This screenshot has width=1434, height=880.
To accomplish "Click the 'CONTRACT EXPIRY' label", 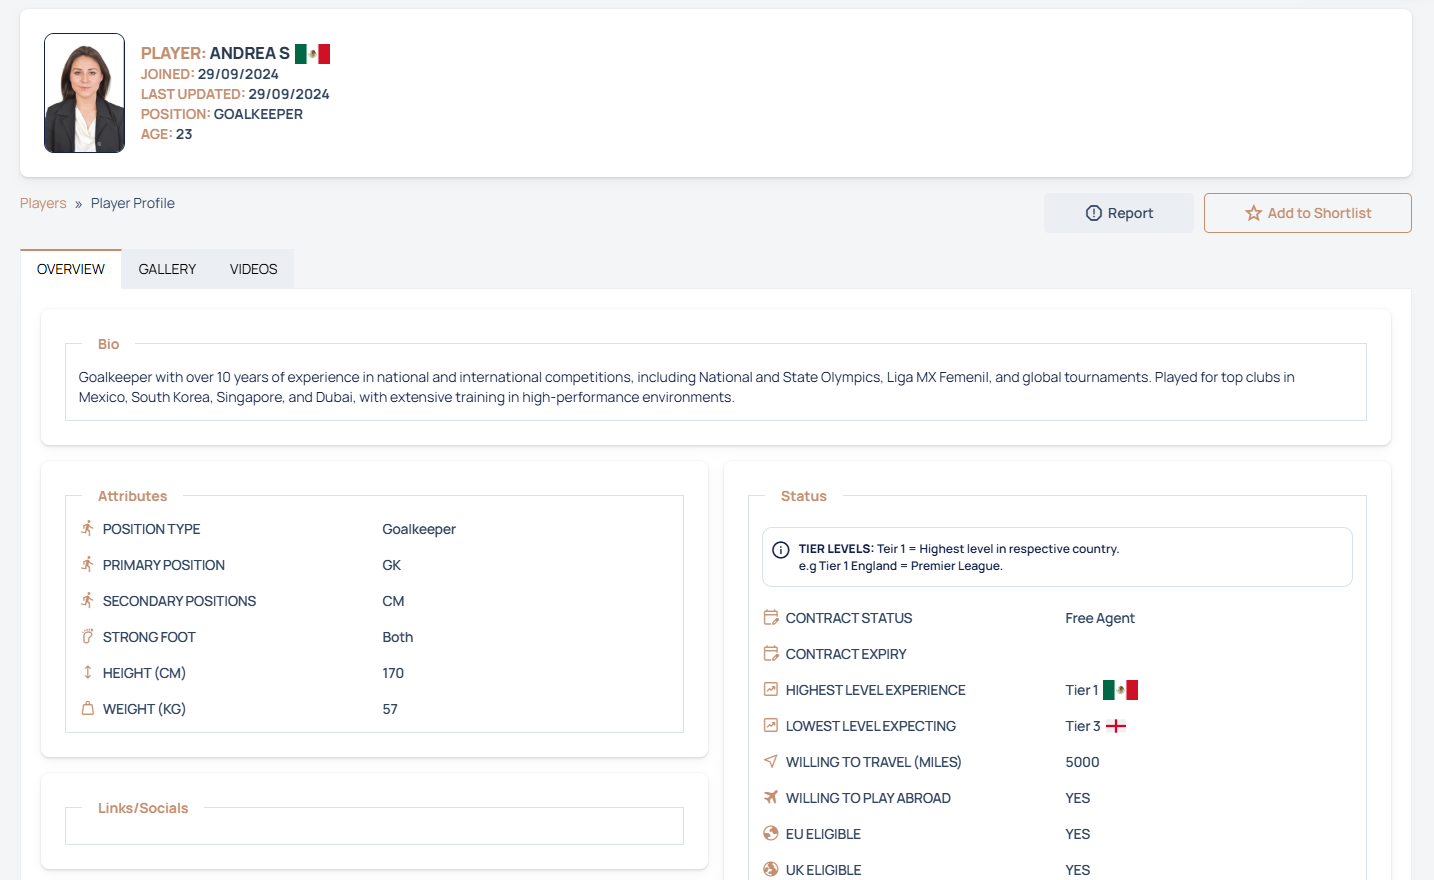I will [846, 654].
